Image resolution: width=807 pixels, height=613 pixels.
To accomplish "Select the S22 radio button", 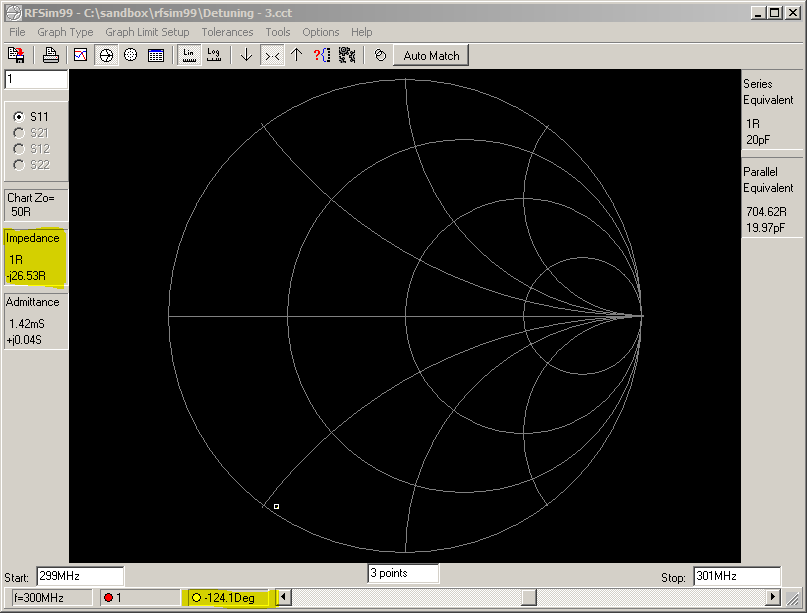I will 19,165.
